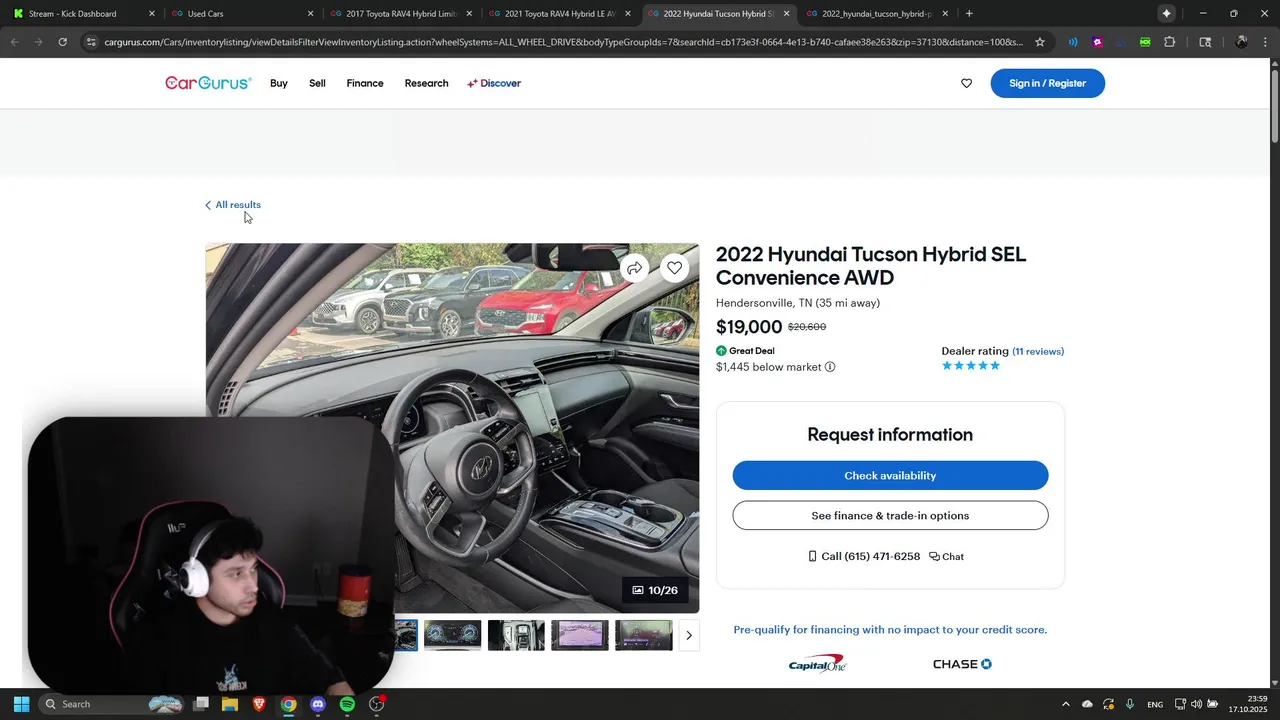Viewport: 1280px width, 720px height.
Task: Click the Chase logo
Action: tap(962, 664)
